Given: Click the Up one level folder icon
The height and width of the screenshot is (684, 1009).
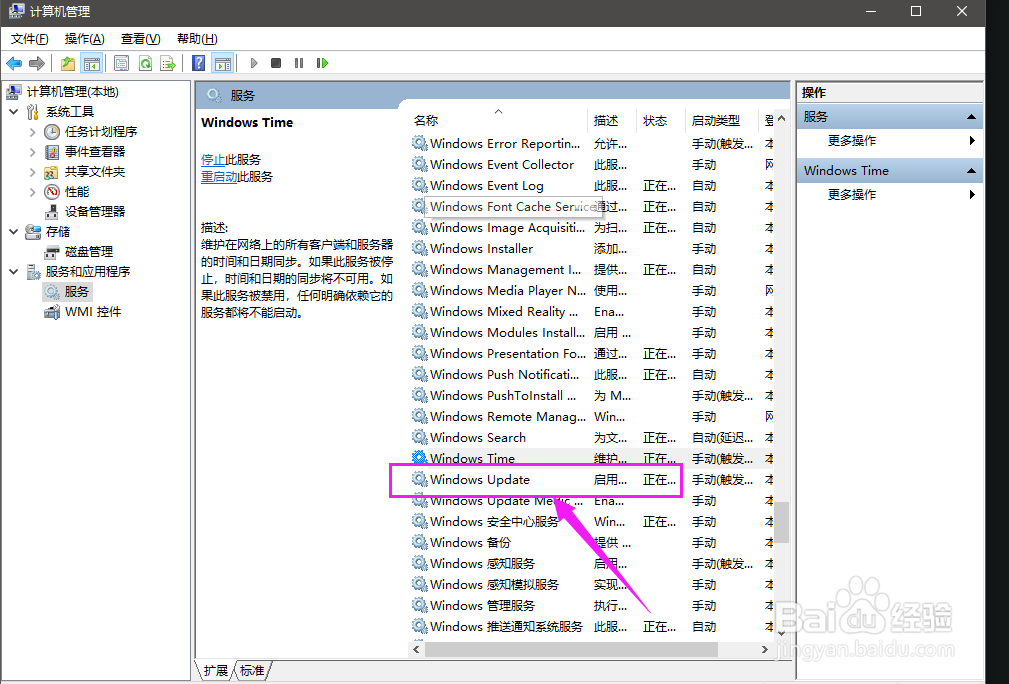Looking at the screenshot, I should (68, 63).
